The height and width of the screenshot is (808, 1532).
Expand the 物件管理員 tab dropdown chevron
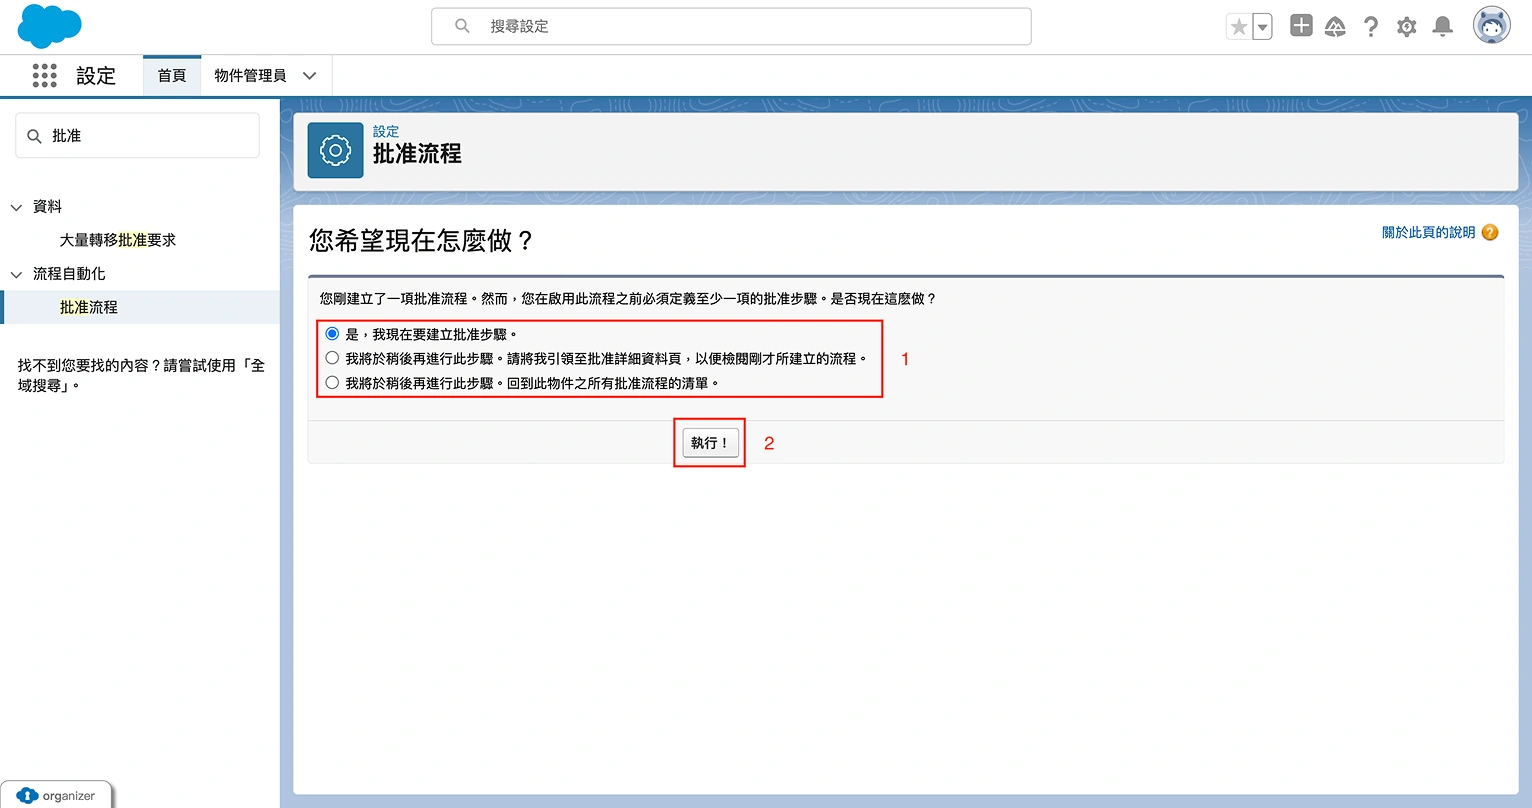click(x=310, y=76)
